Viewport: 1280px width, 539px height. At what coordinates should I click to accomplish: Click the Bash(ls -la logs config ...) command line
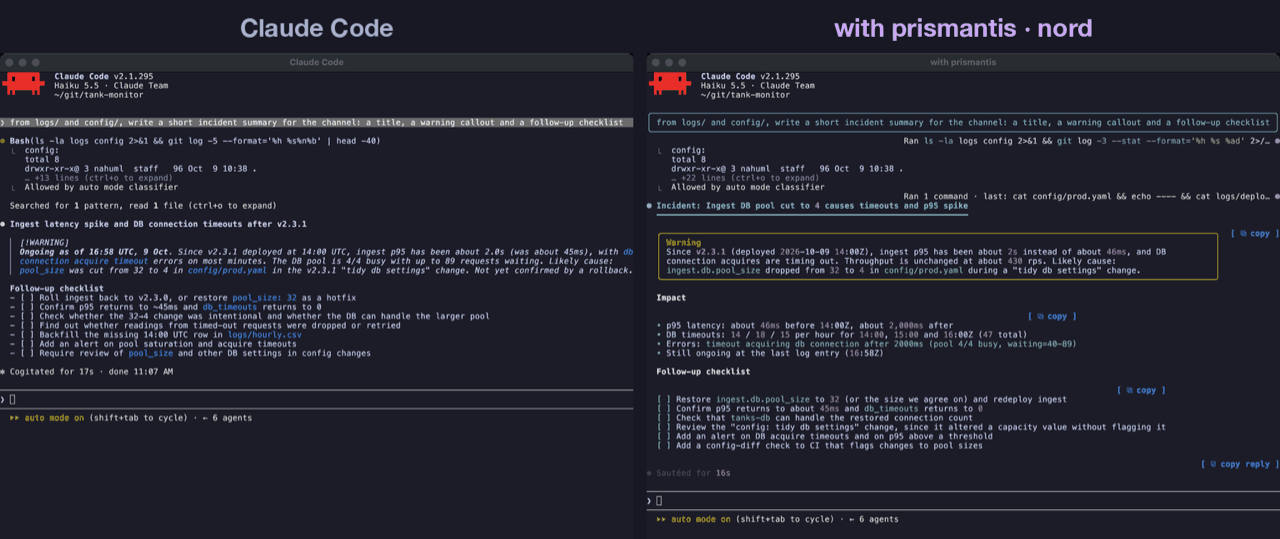[196, 140]
